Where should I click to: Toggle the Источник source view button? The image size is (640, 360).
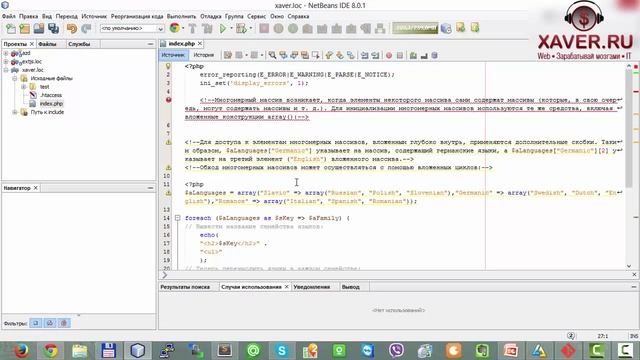(x=173, y=55)
